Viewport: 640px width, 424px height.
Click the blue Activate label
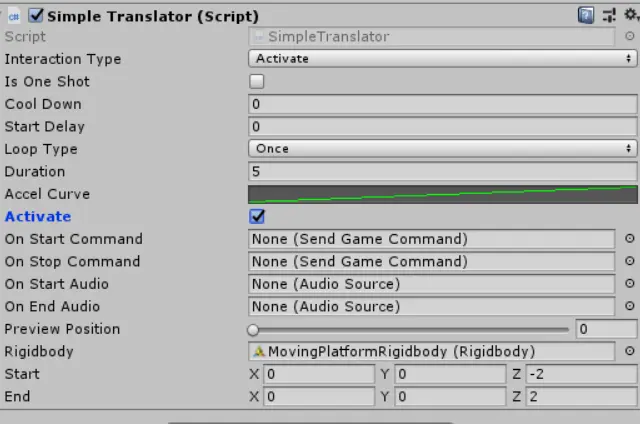[38, 216]
